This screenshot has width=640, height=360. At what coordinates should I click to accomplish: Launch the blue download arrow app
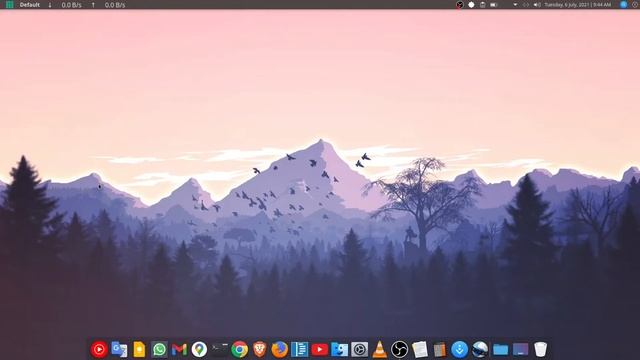460,349
